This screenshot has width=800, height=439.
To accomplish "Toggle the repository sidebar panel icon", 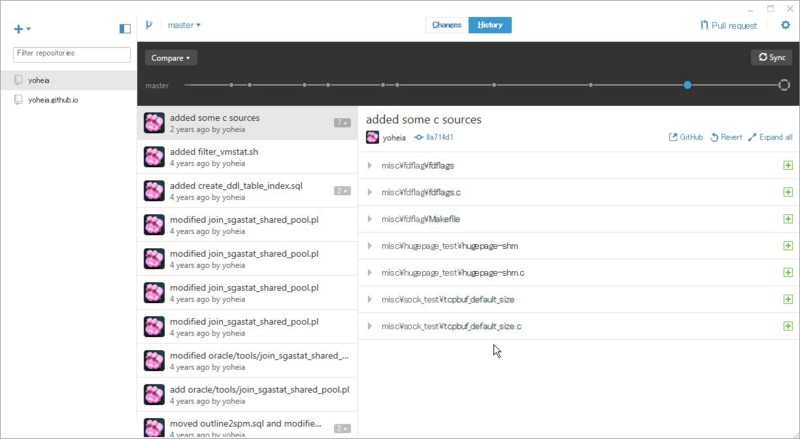I will coord(125,29).
